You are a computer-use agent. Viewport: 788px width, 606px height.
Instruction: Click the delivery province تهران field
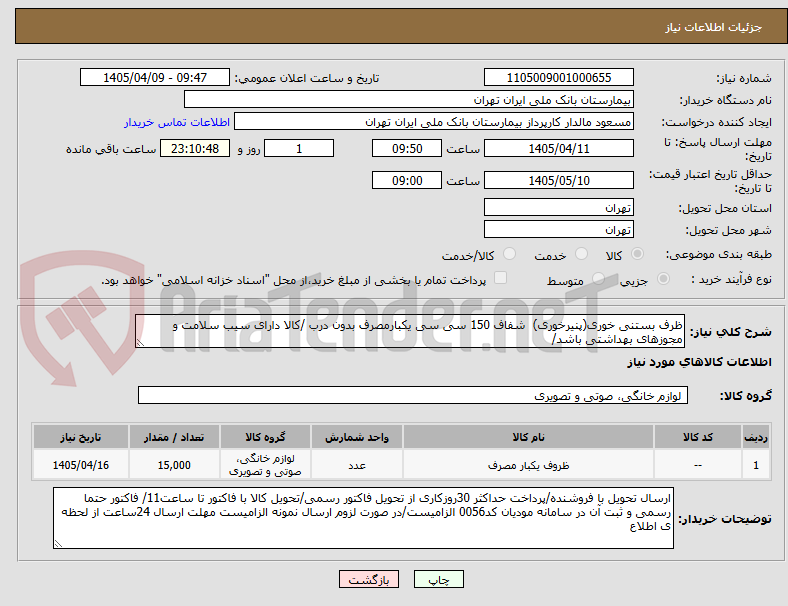tap(558, 207)
